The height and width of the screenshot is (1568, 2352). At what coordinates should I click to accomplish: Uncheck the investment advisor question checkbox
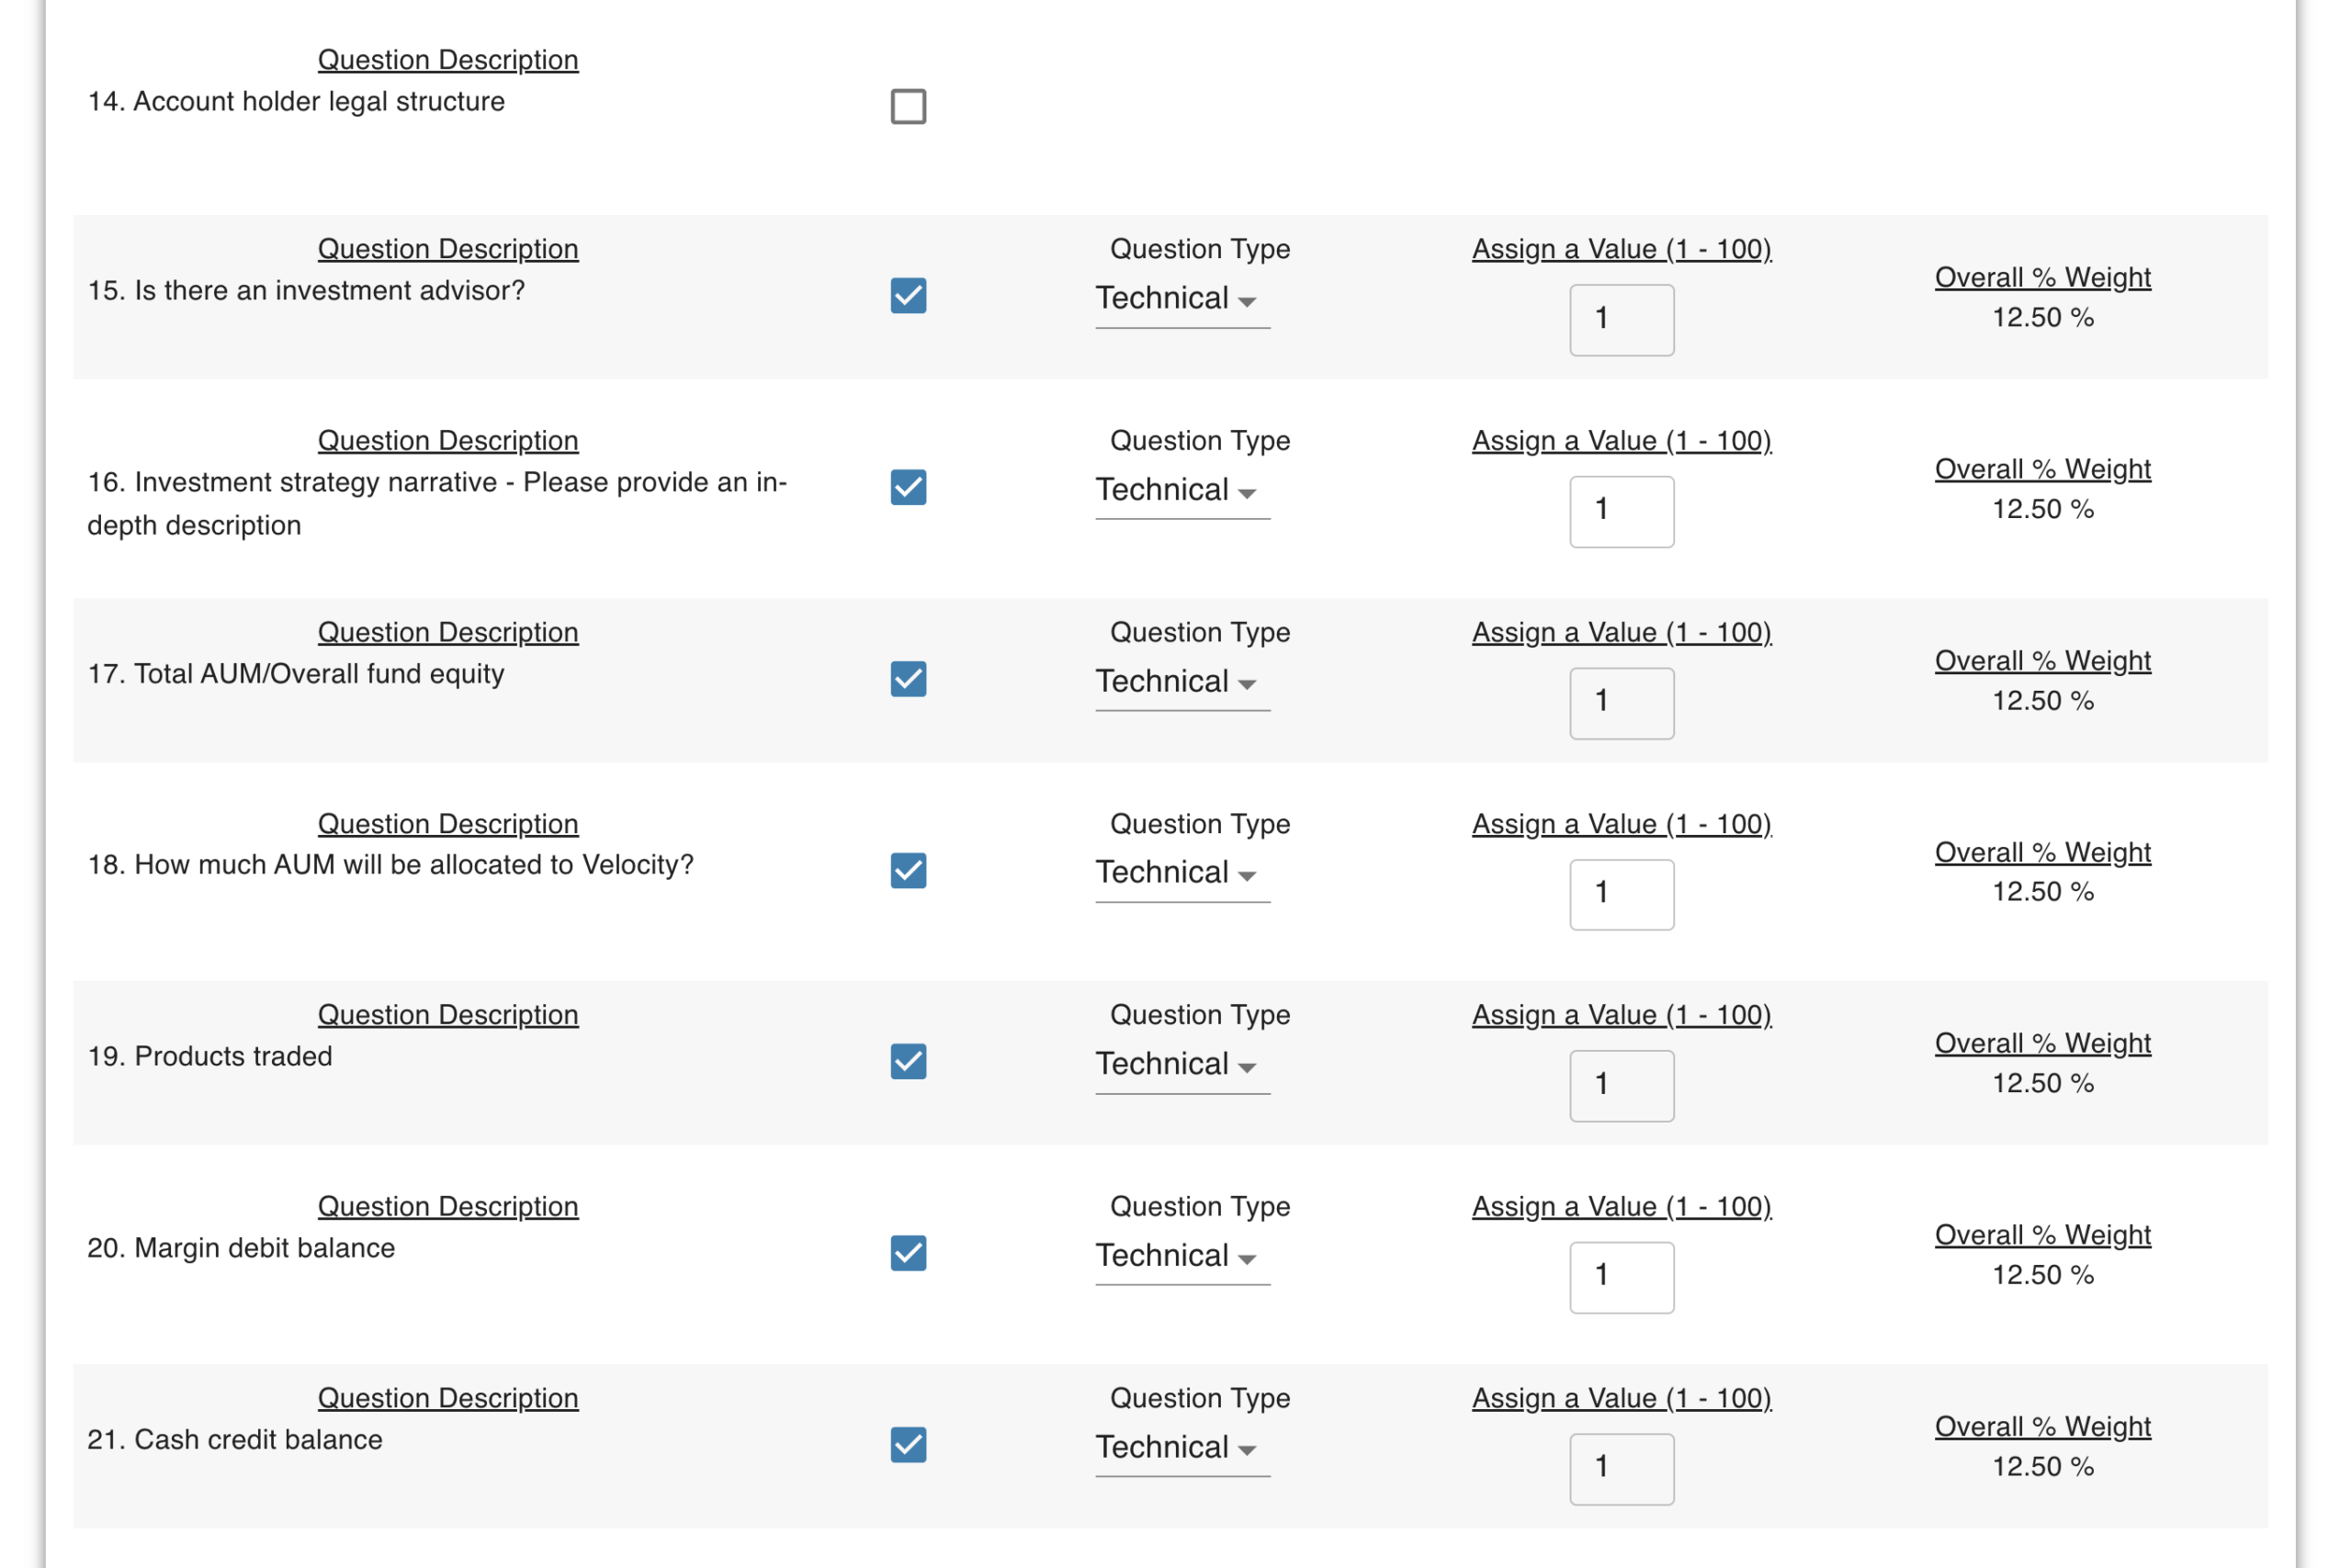point(908,296)
